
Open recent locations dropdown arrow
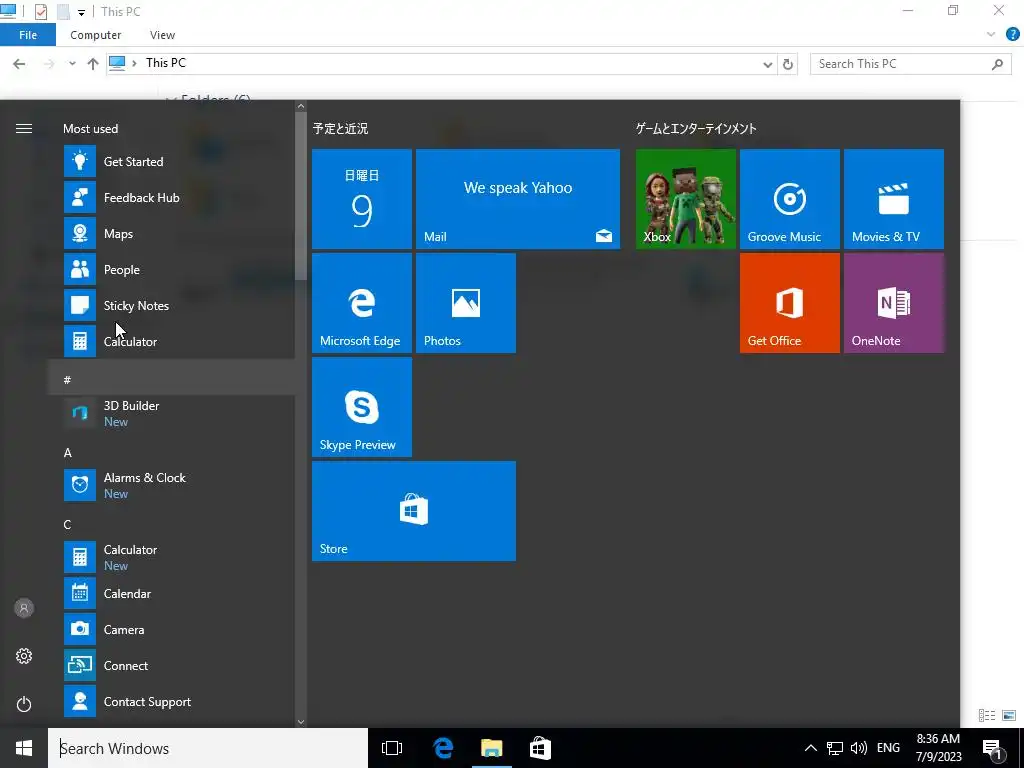click(x=72, y=63)
